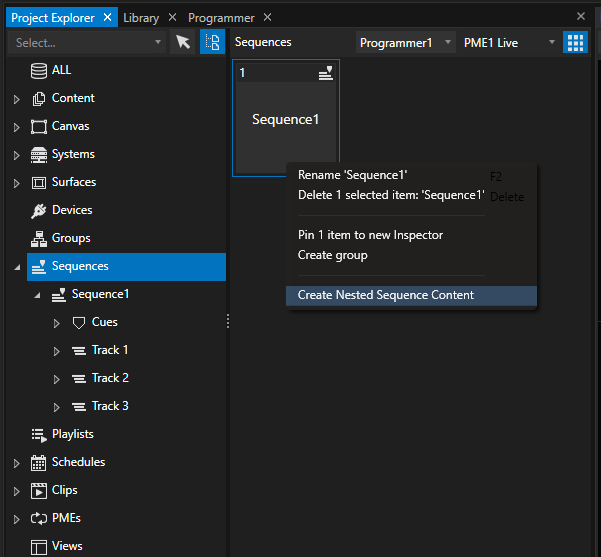Choose Rename 'Sequence1' from context menu
This screenshot has height=557, width=601.
[411, 175]
